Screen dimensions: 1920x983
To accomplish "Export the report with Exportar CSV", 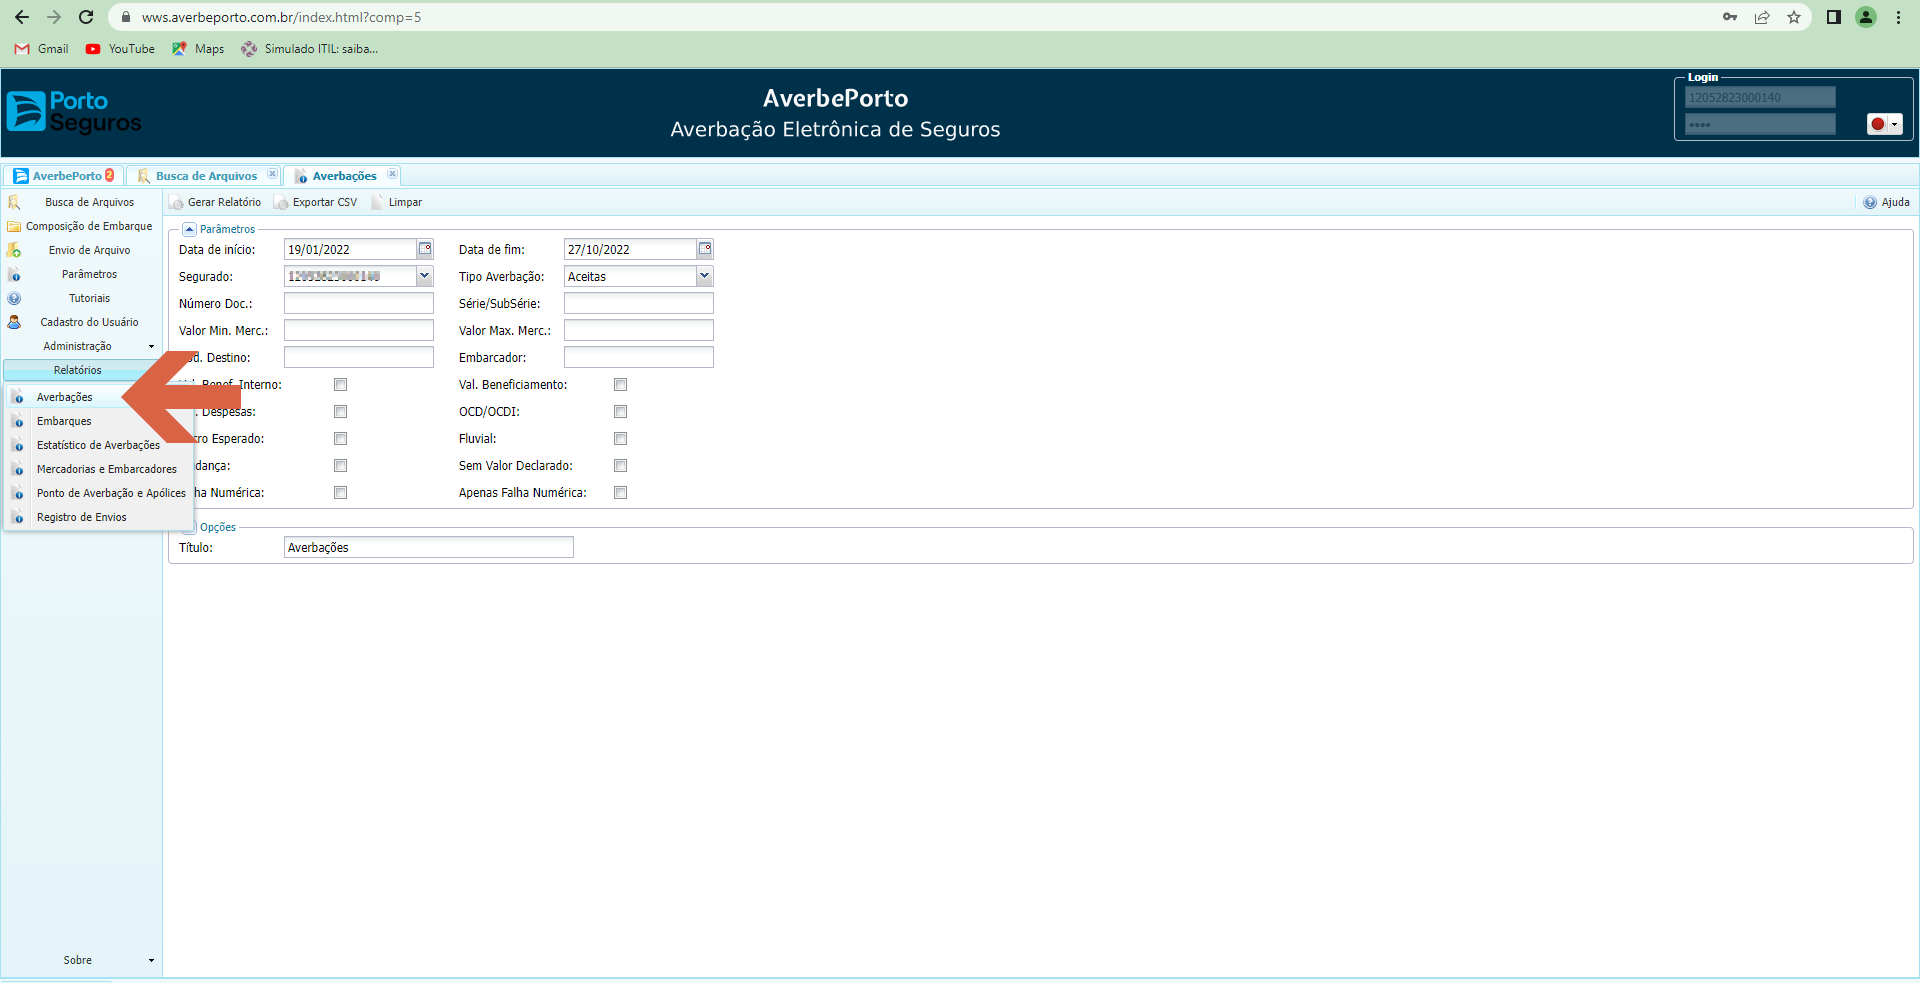I will click(x=316, y=202).
